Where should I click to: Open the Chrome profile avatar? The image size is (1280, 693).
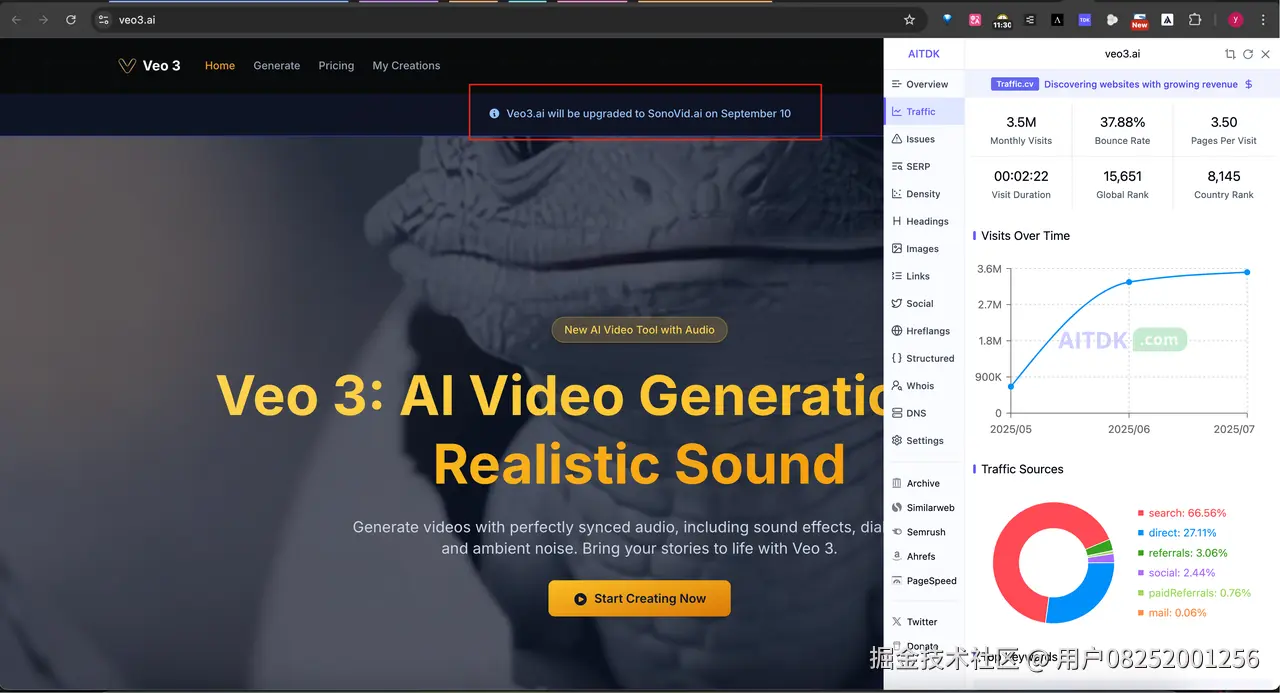point(1236,20)
